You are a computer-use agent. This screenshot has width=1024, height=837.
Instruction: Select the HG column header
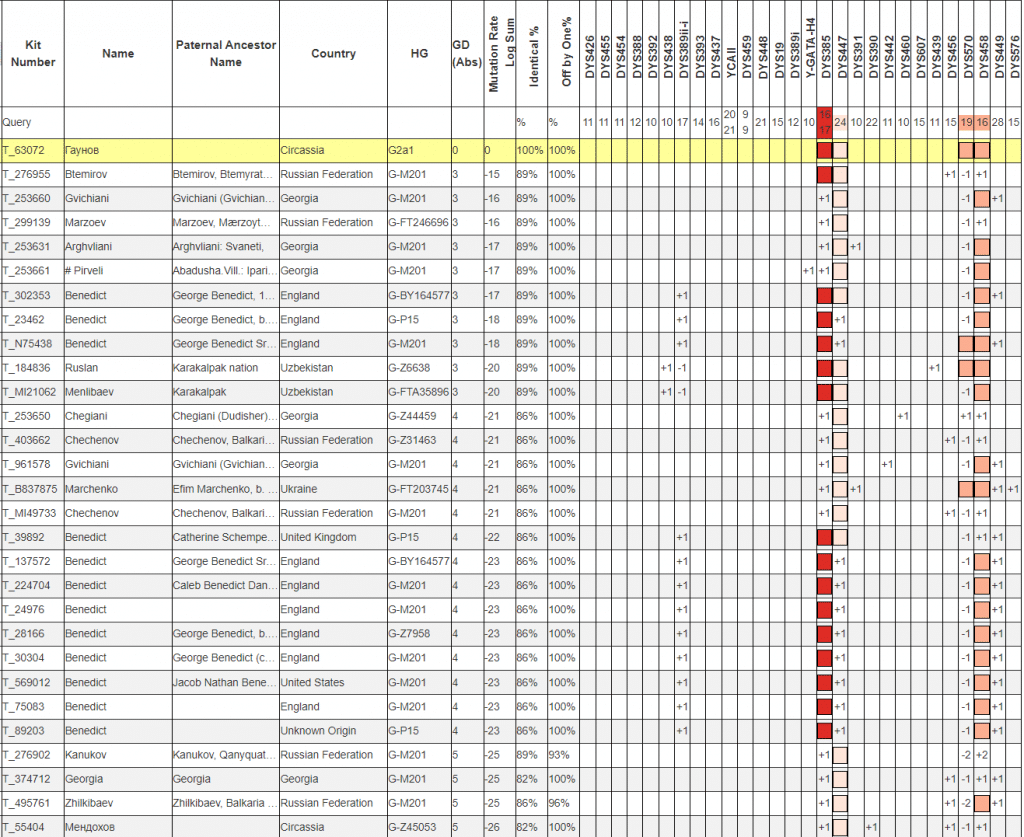click(419, 54)
